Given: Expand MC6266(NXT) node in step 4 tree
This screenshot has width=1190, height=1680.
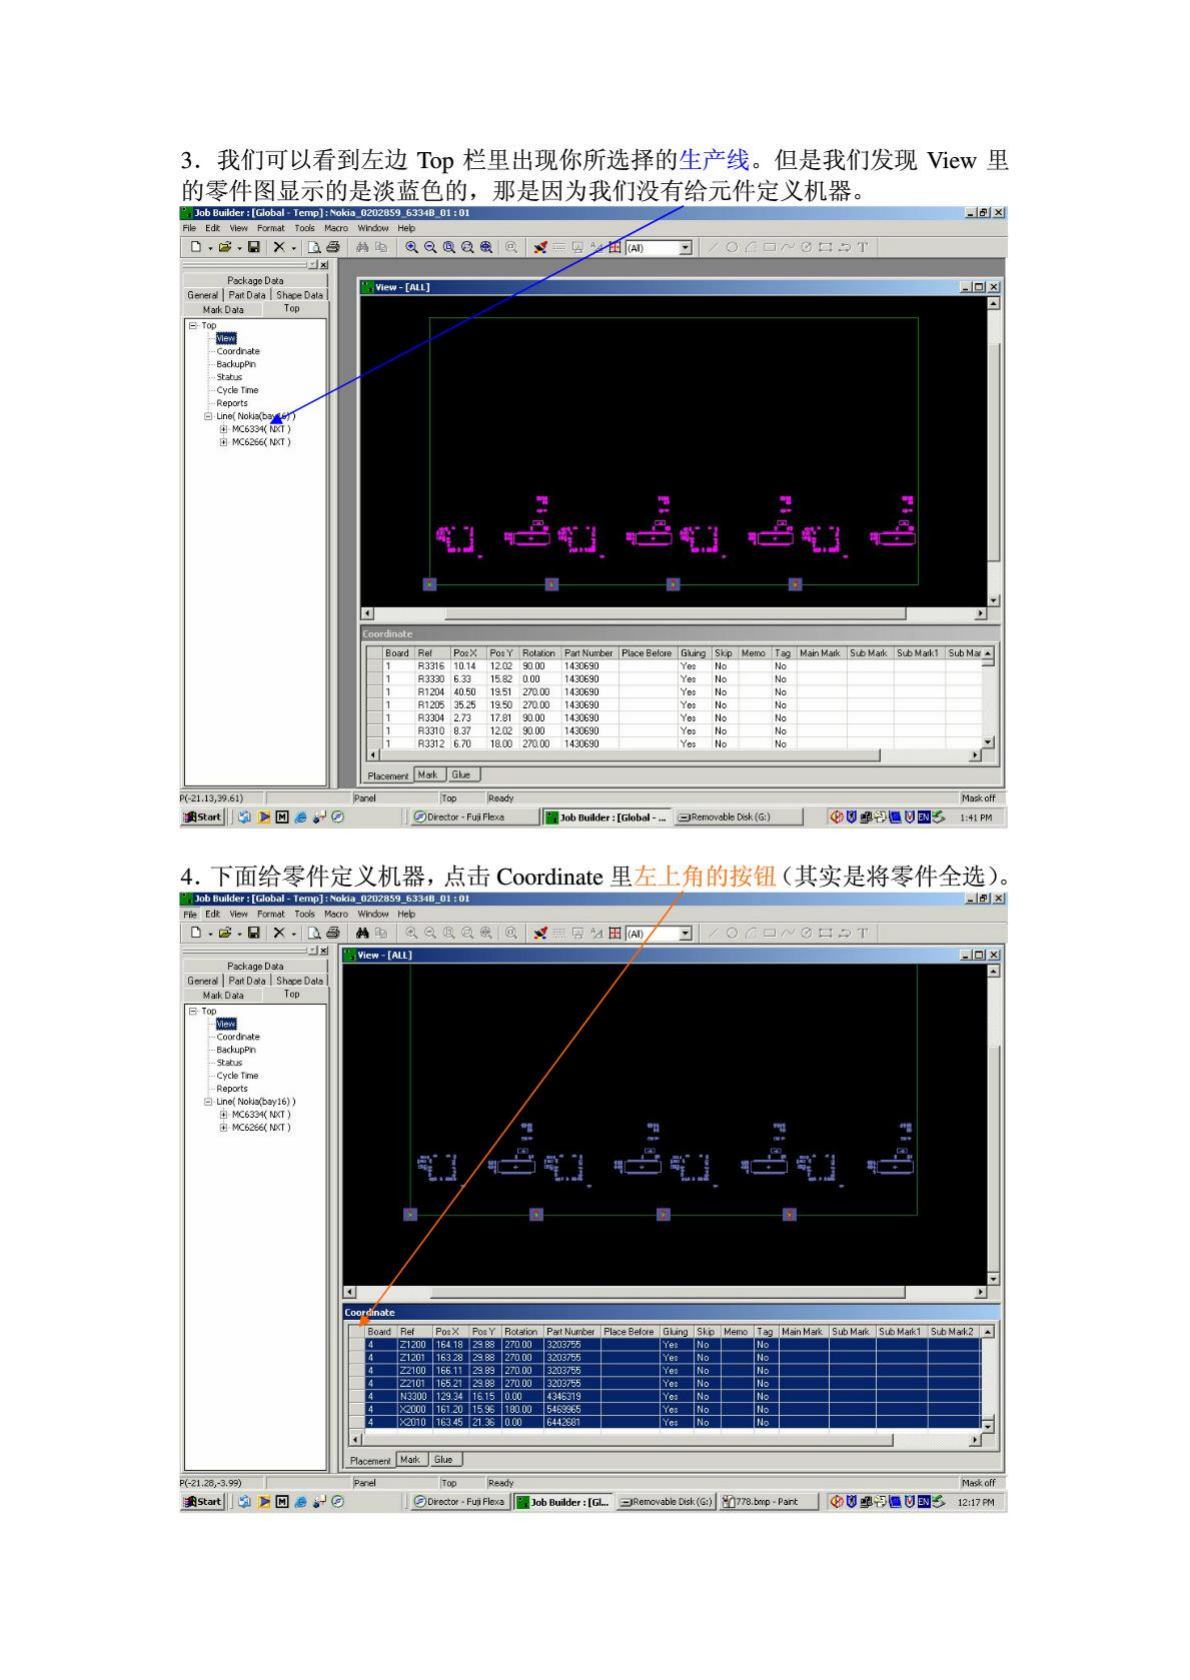Looking at the screenshot, I should click(x=224, y=1127).
